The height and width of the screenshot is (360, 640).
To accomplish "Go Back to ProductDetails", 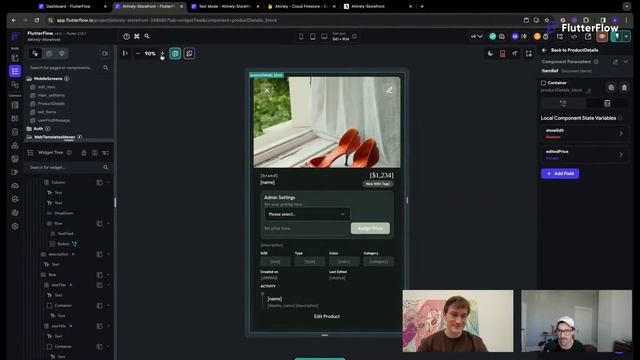I will (571, 50).
